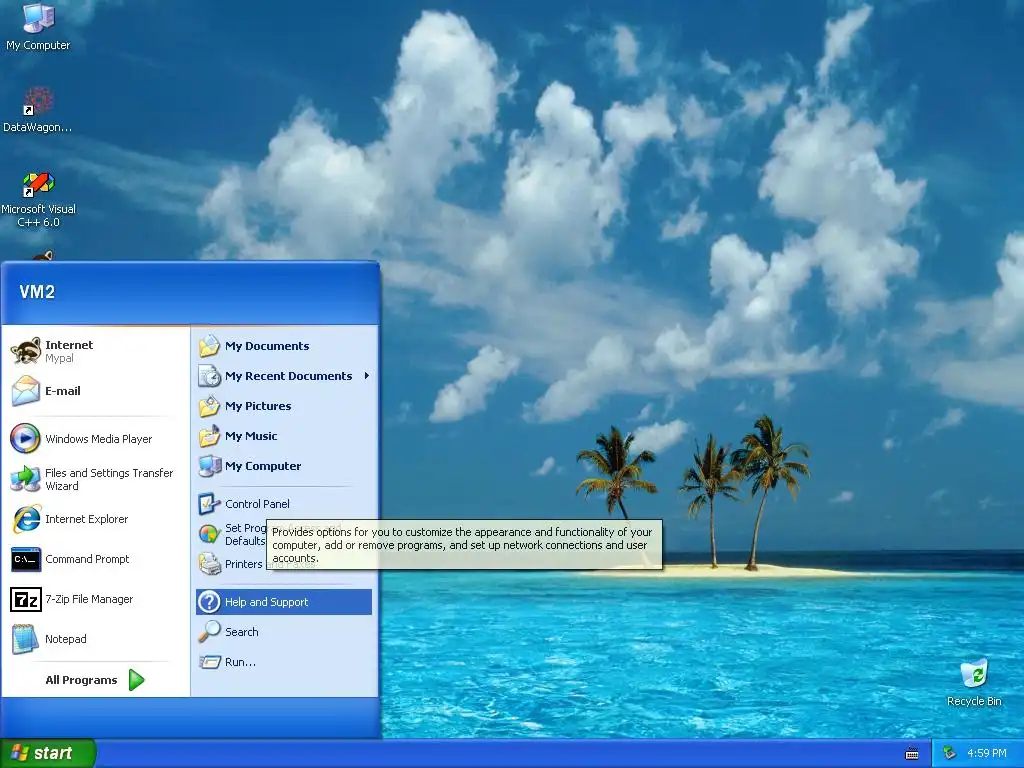
Task: Click the Run... label
Action: 240,662
